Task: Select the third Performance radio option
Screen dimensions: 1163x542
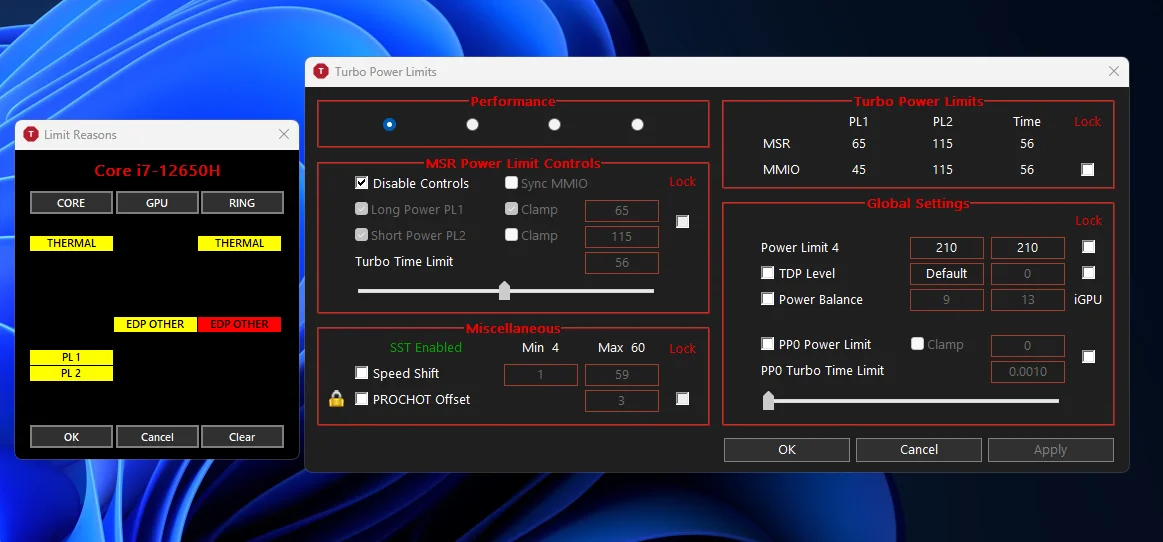Action: [x=554, y=125]
